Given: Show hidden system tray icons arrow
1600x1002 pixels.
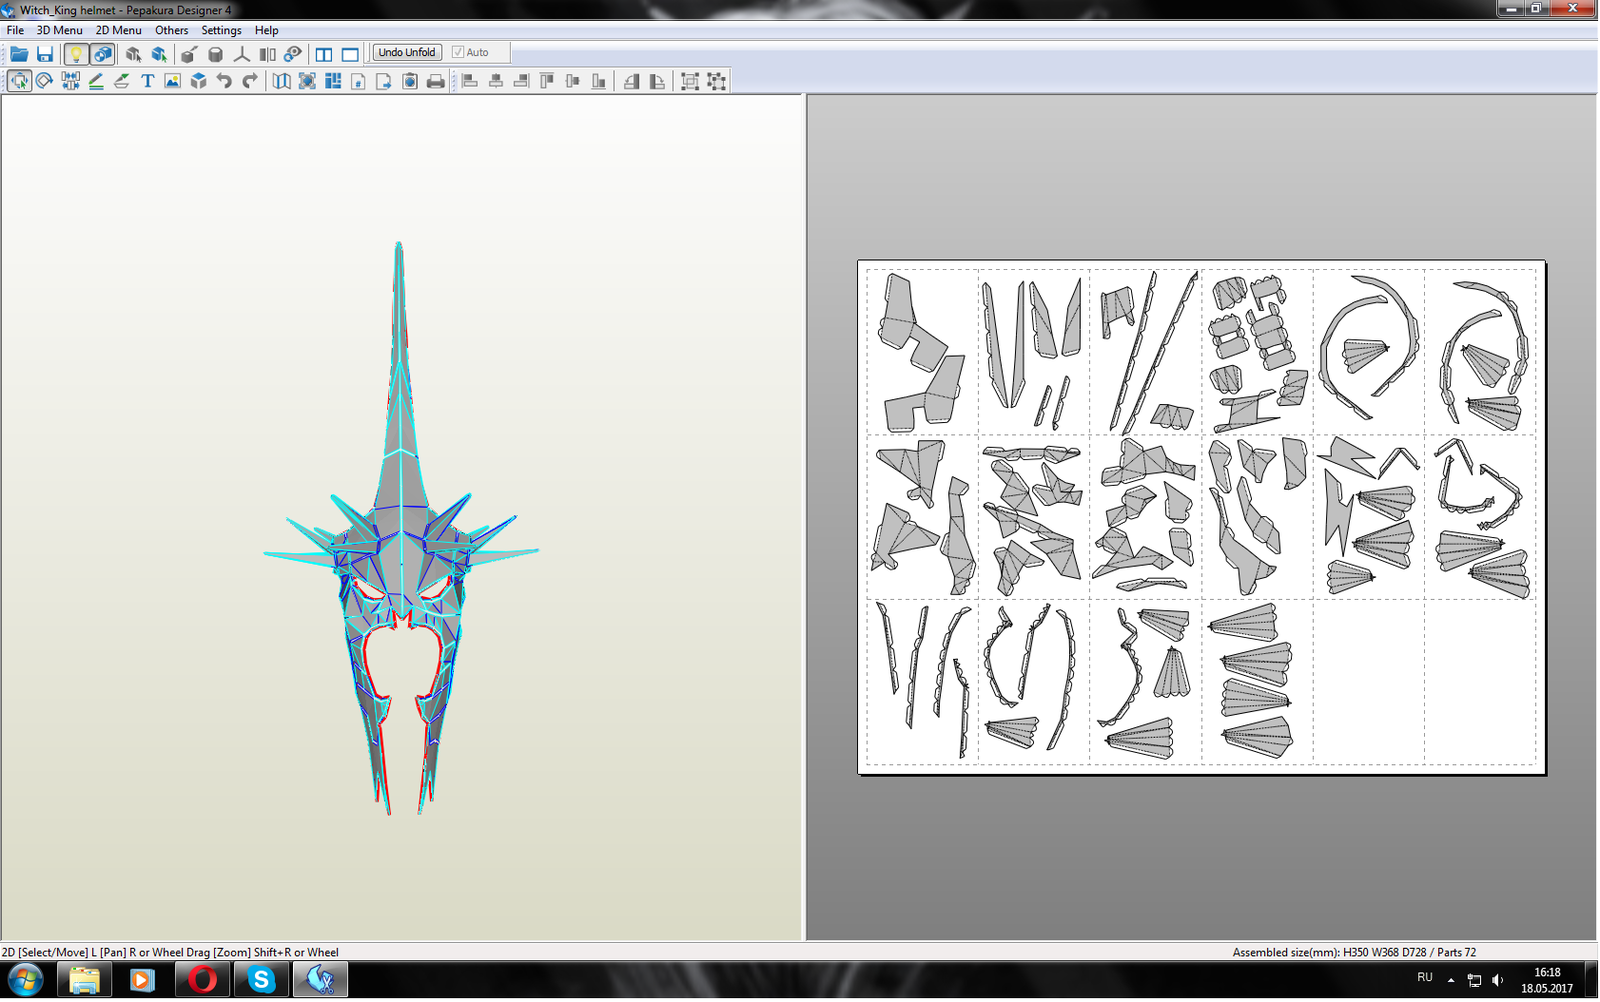Looking at the screenshot, I should click(x=1451, y=980).
